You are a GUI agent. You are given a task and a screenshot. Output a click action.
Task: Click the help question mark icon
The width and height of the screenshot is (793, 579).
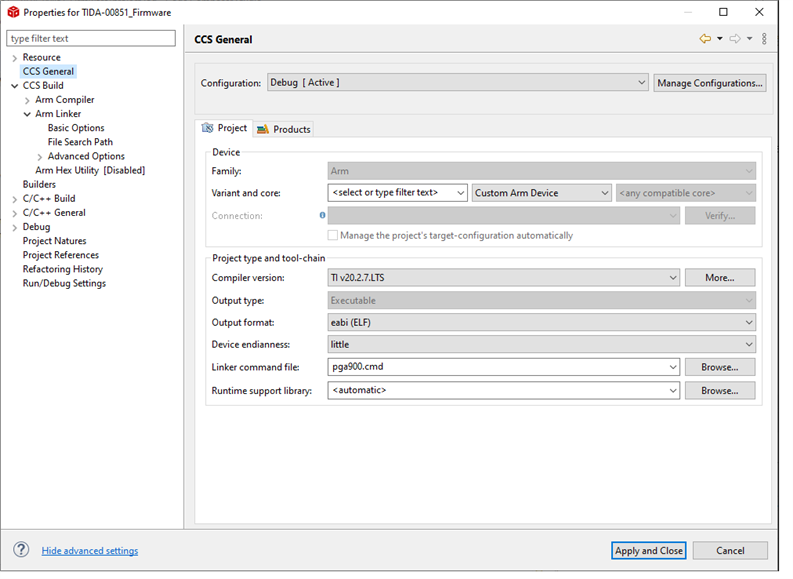pyautogui.click(x=21, y=550)
